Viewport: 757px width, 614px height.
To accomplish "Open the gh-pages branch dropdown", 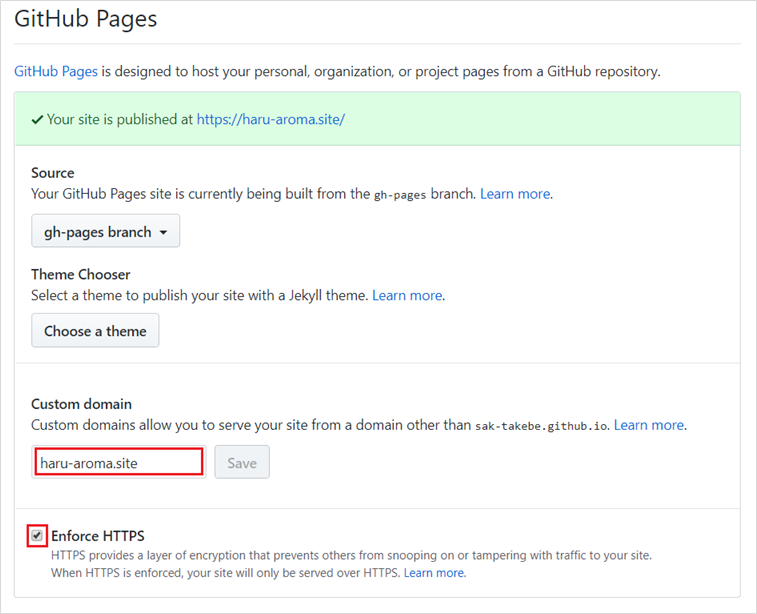I will [x=106, y=231].
